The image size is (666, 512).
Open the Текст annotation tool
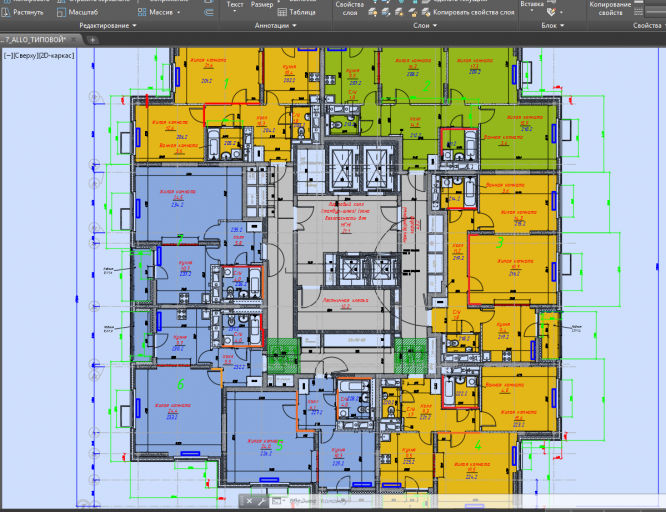coord(234,4)
